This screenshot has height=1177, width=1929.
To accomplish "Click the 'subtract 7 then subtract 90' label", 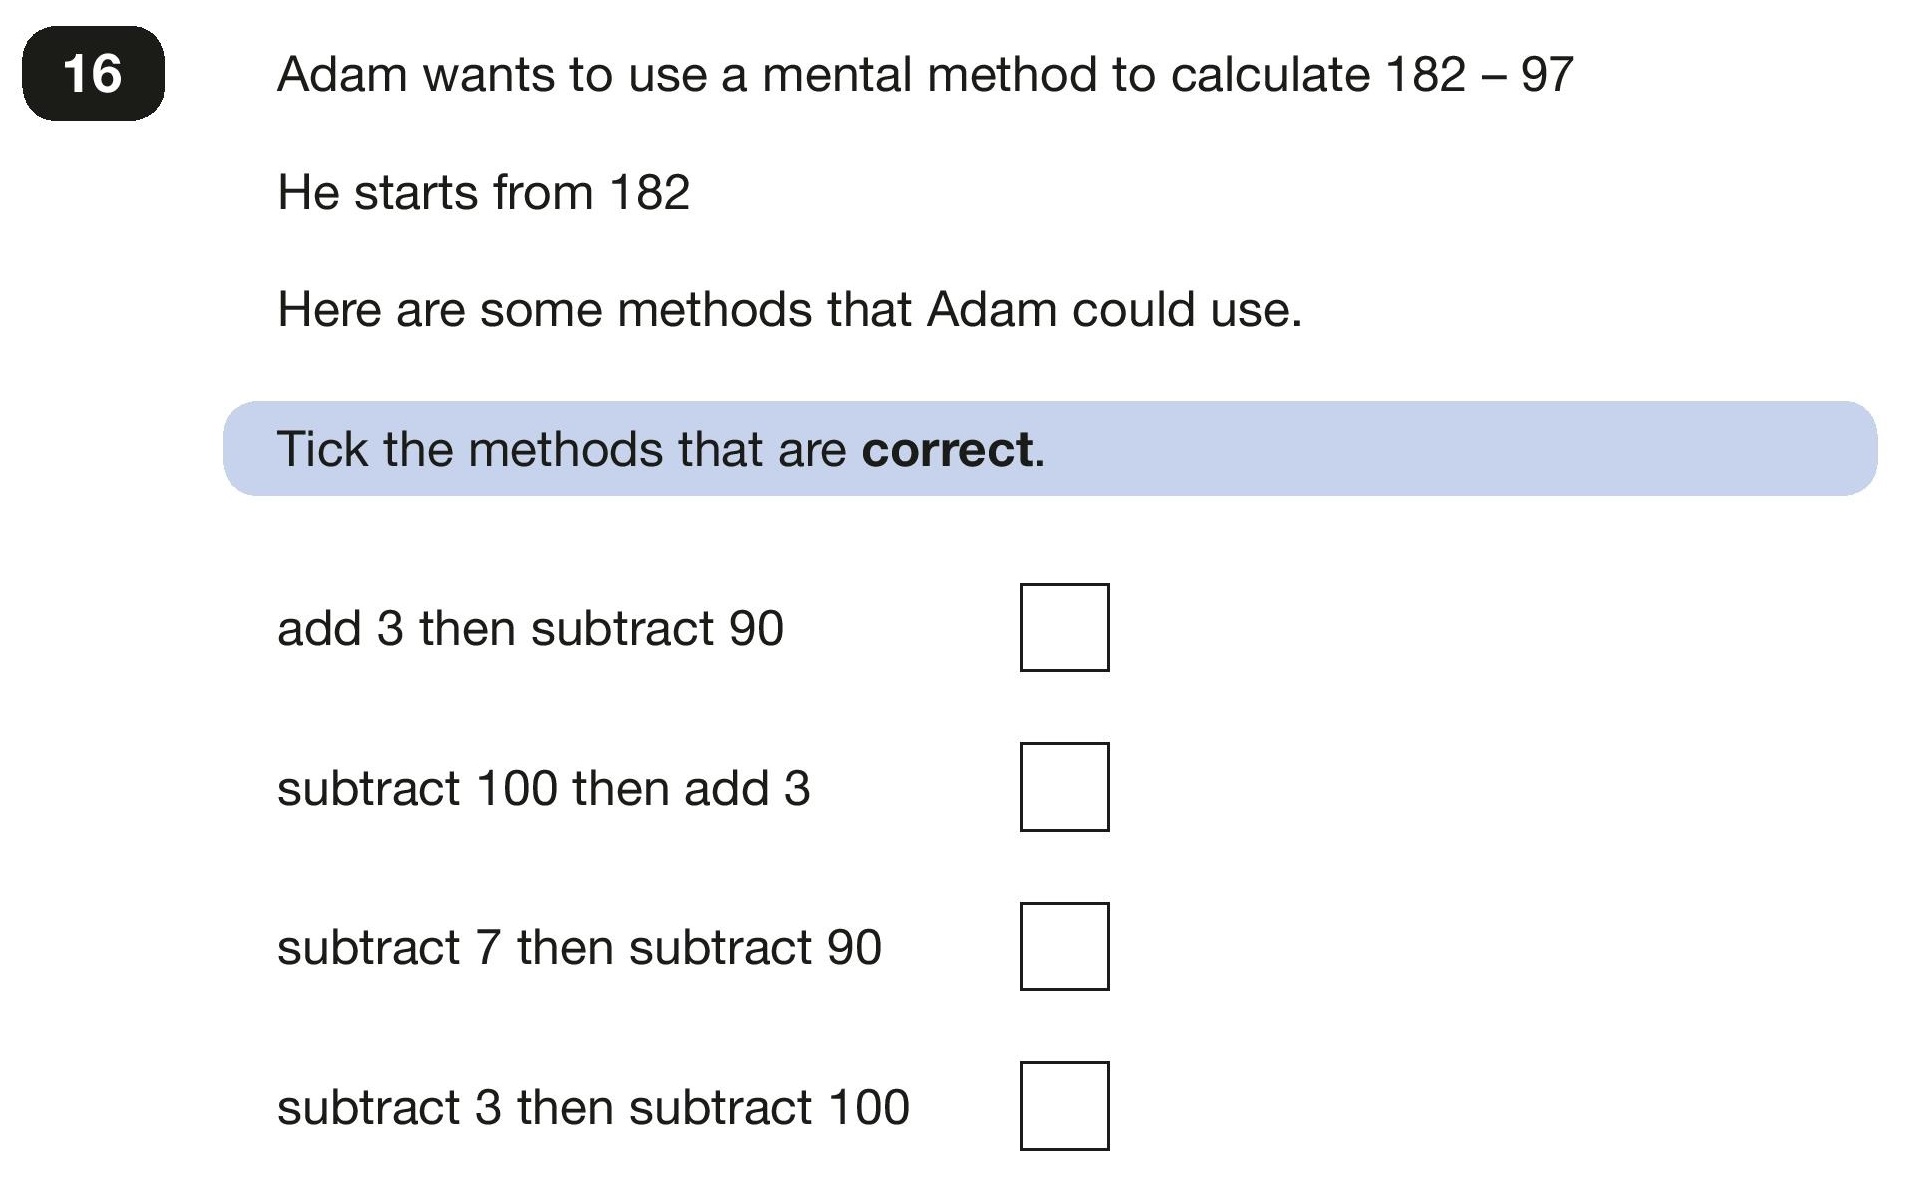I will pyautogui.click(x=579, y=947).
